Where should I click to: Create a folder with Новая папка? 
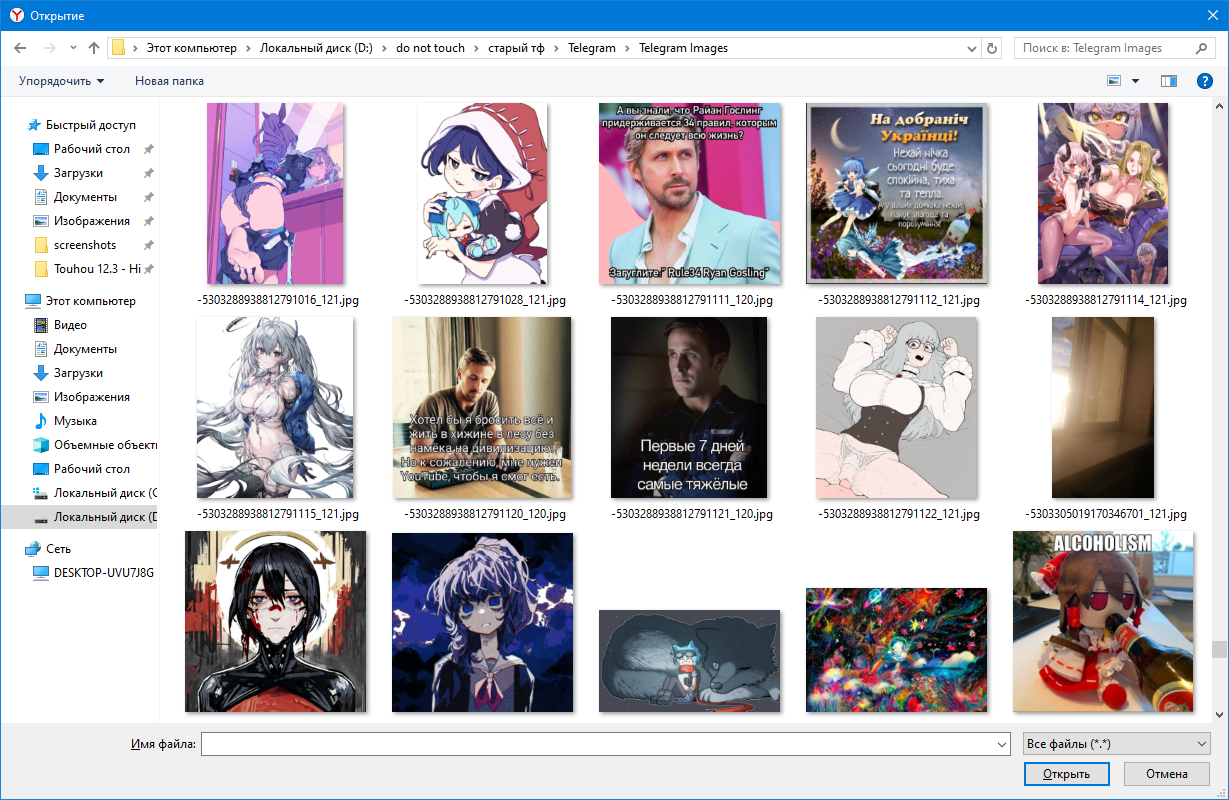pyautogui.click(x=169, y=81)
